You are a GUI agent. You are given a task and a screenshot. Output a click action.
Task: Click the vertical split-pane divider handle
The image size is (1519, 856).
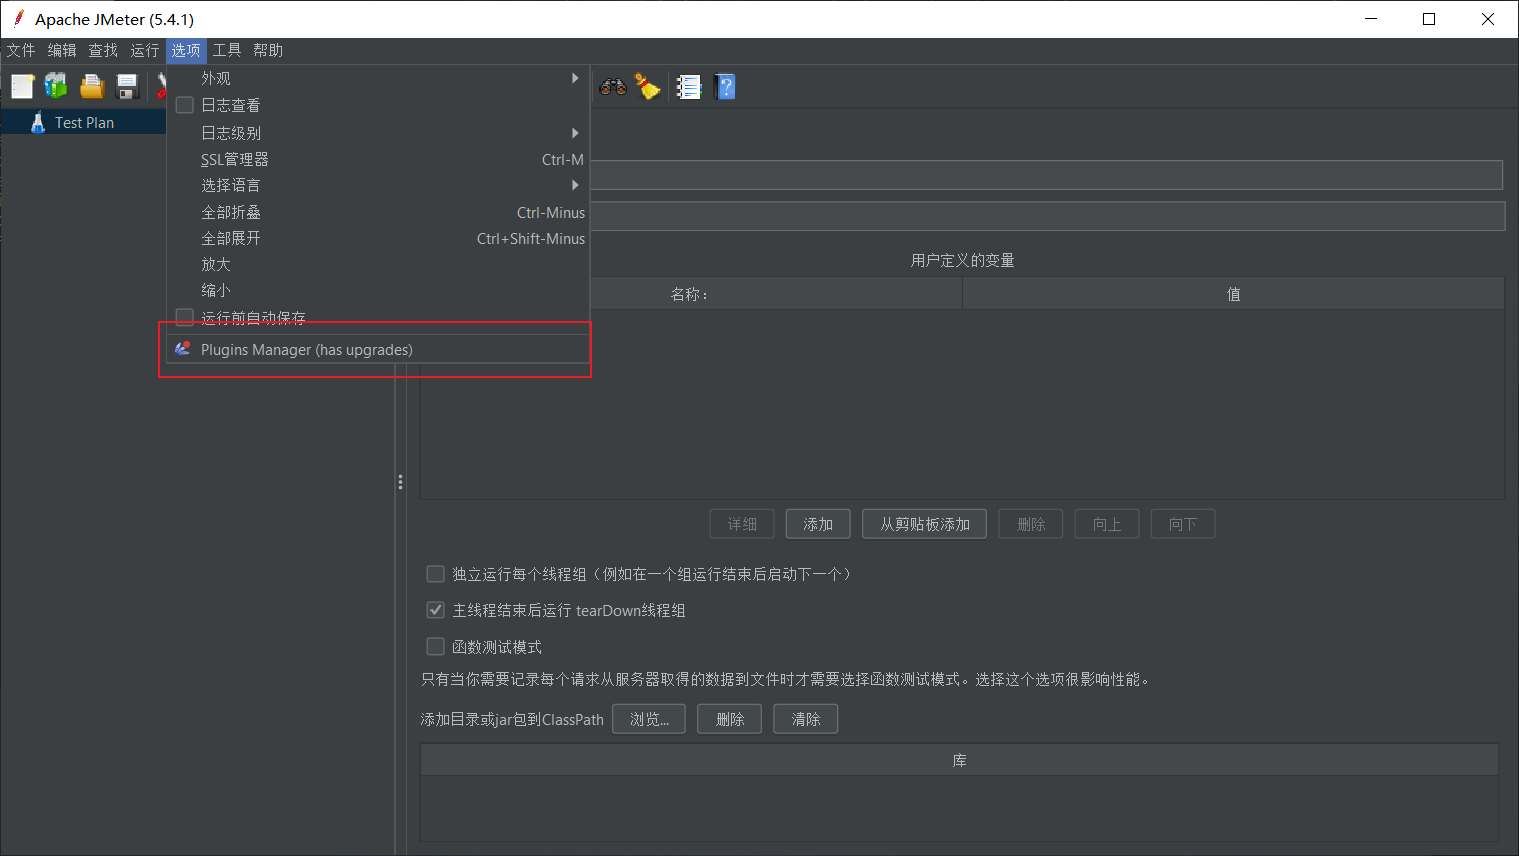[x=400, y=482]
